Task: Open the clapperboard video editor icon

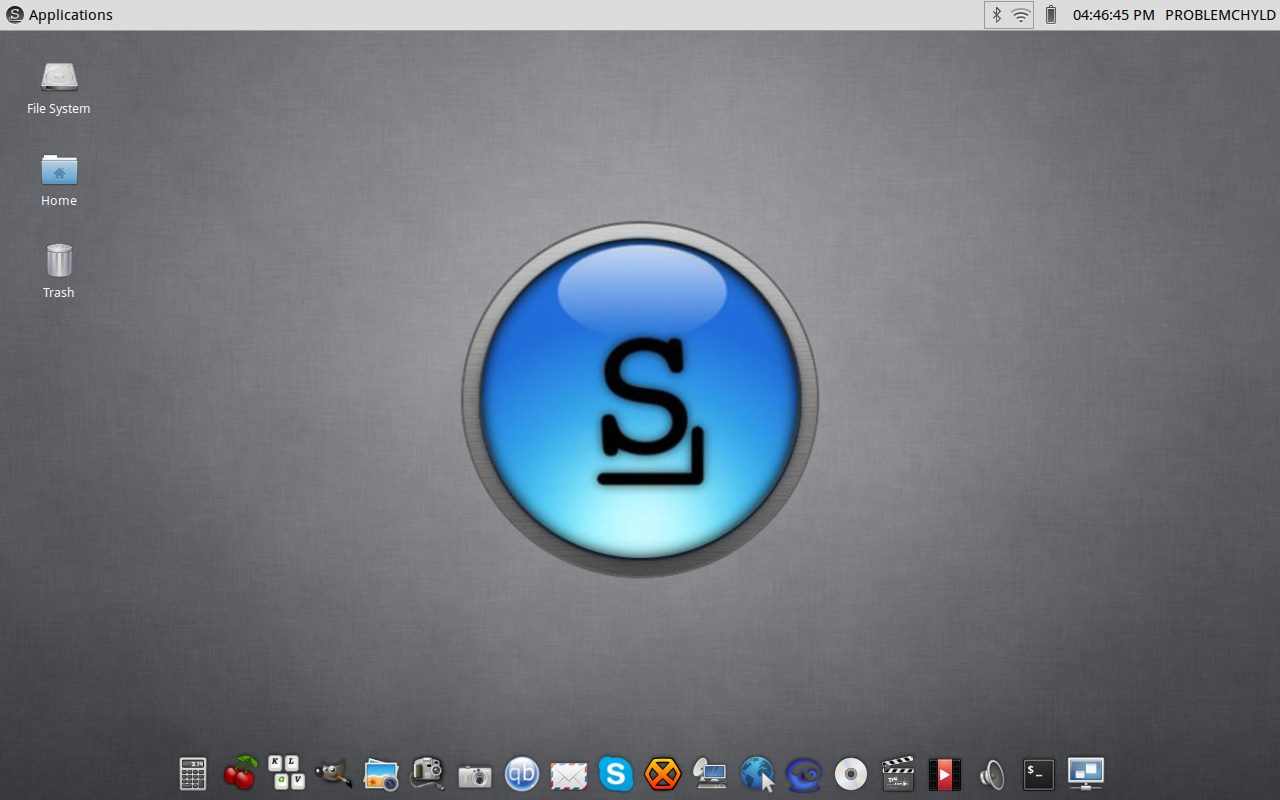Action: coord(898,774)
